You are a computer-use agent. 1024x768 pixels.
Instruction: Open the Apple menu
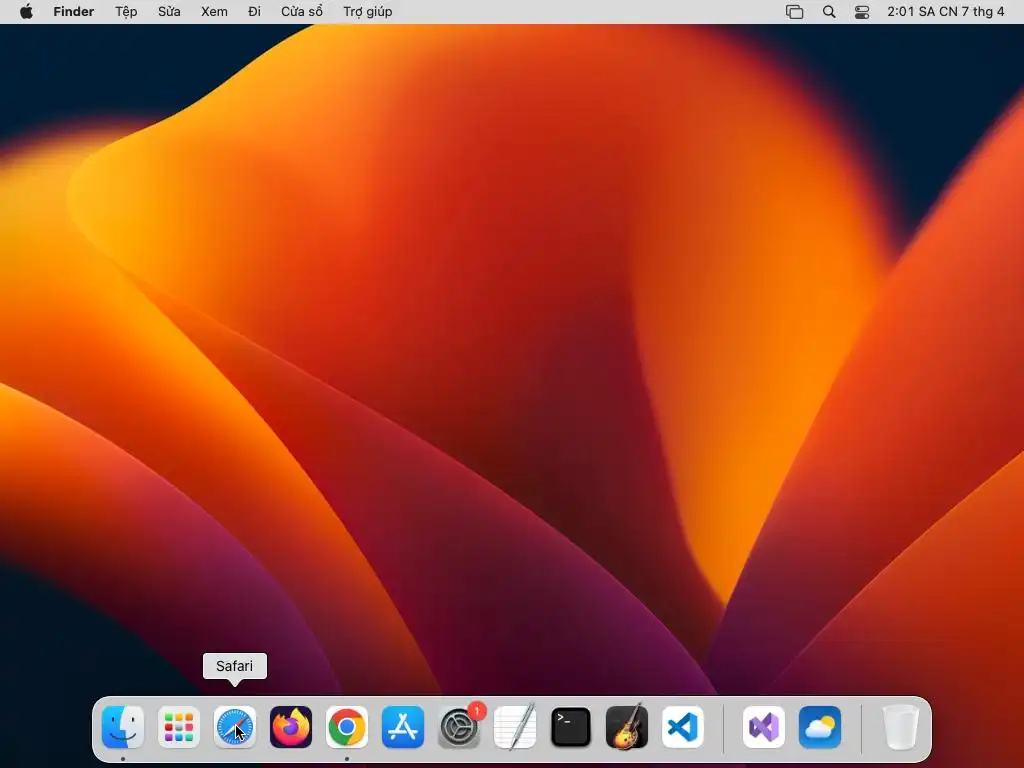pyautogui.click(x=26, y=12)
